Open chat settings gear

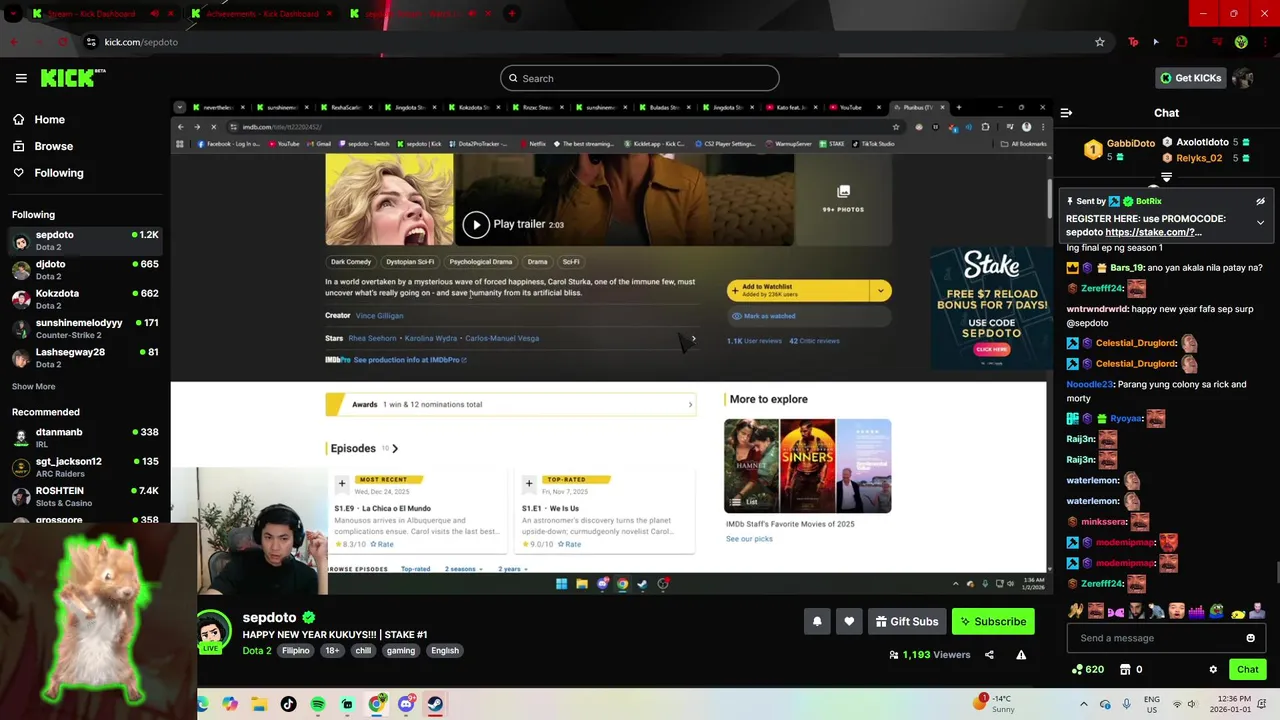coord(1213,669)
